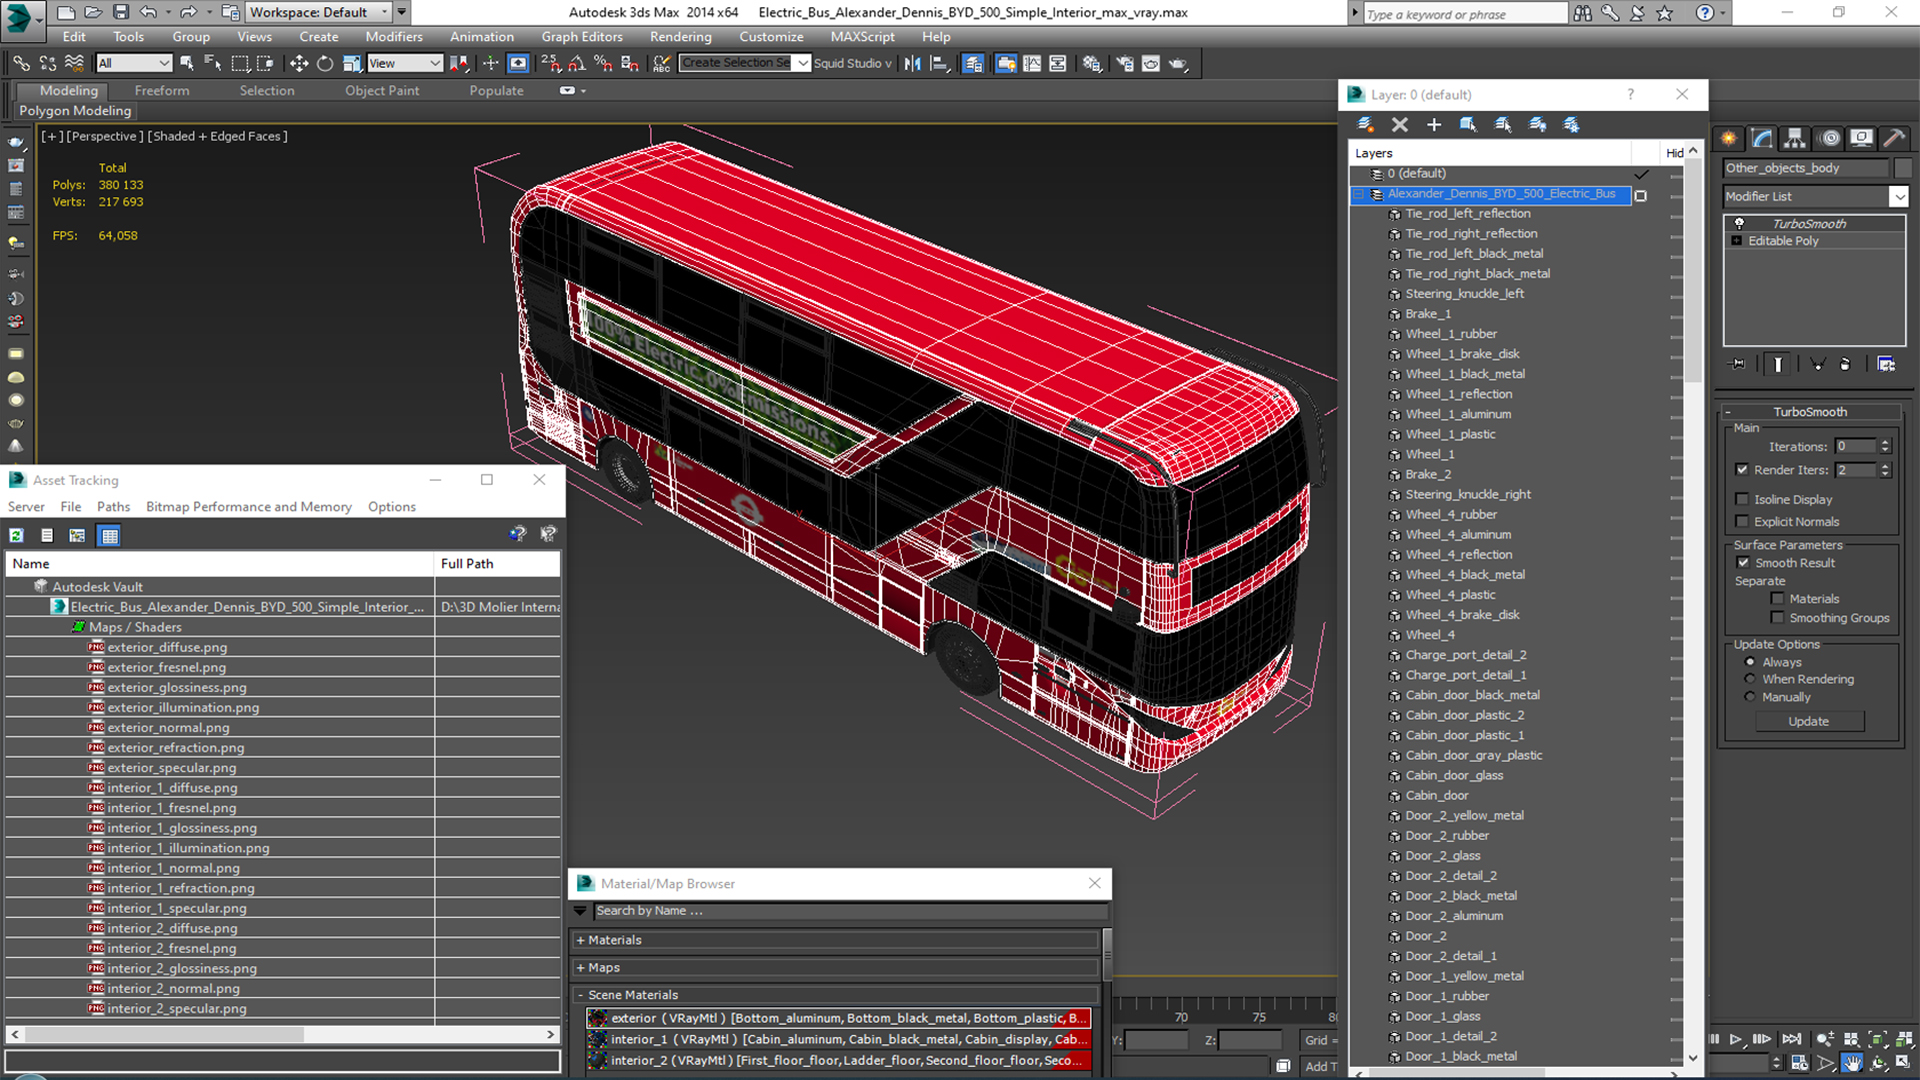Open the MAXScript menu
The height and width of the screenshot is (1080, 1920).
pyautogui.click(x=862, y=37)
